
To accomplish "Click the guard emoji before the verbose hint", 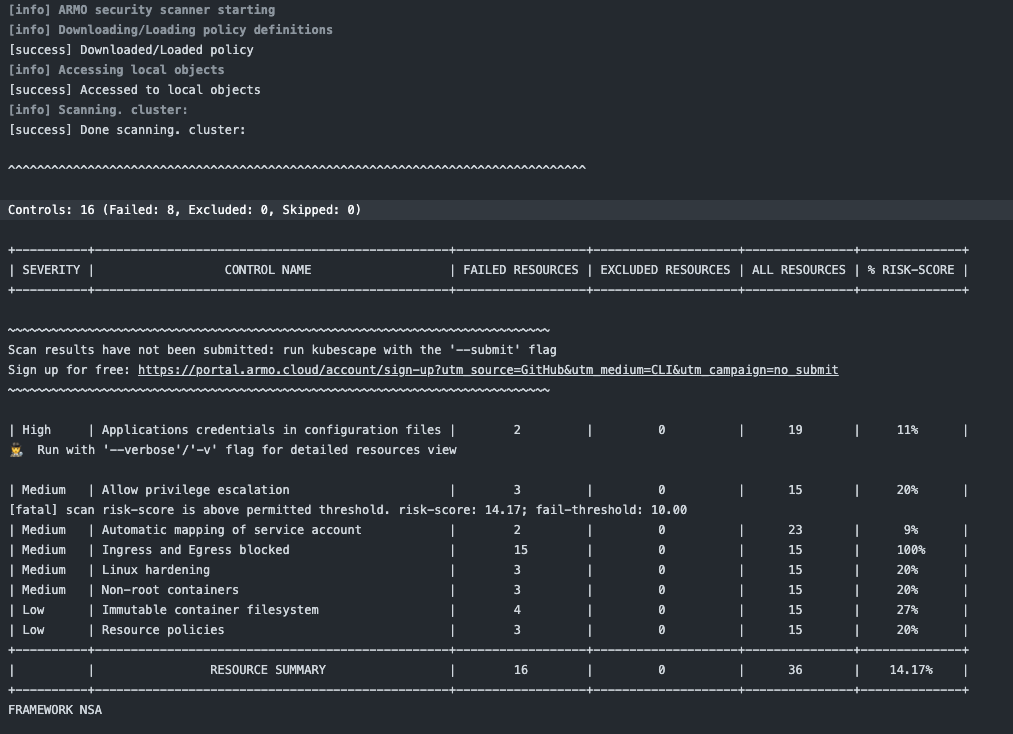I will 17,450.
